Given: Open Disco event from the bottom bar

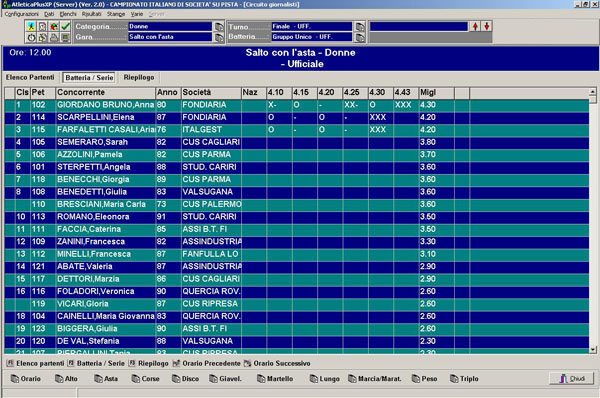Looking at the screenshot, I should [x=186, y=378].
